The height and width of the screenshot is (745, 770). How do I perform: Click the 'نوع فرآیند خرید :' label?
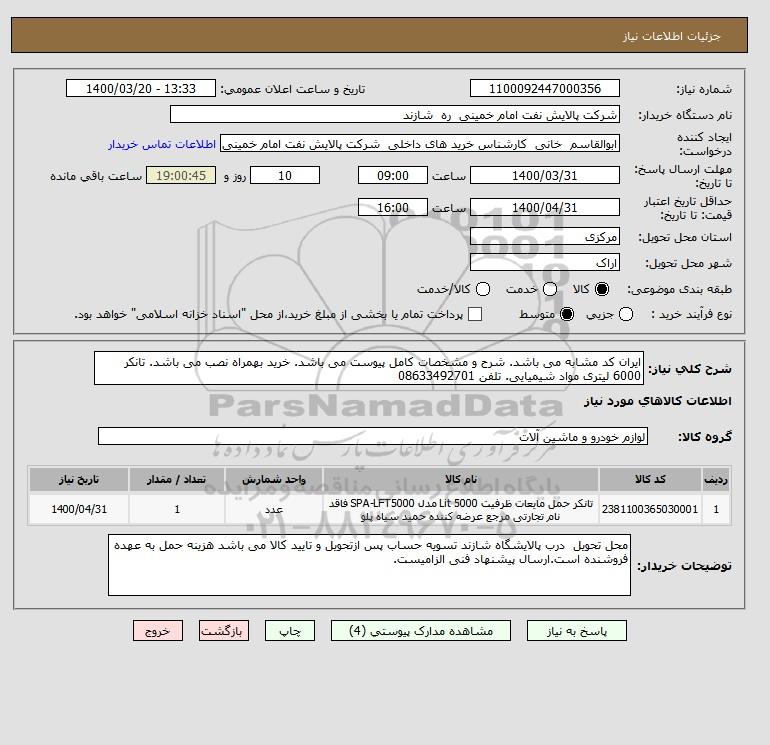[691, 314]
